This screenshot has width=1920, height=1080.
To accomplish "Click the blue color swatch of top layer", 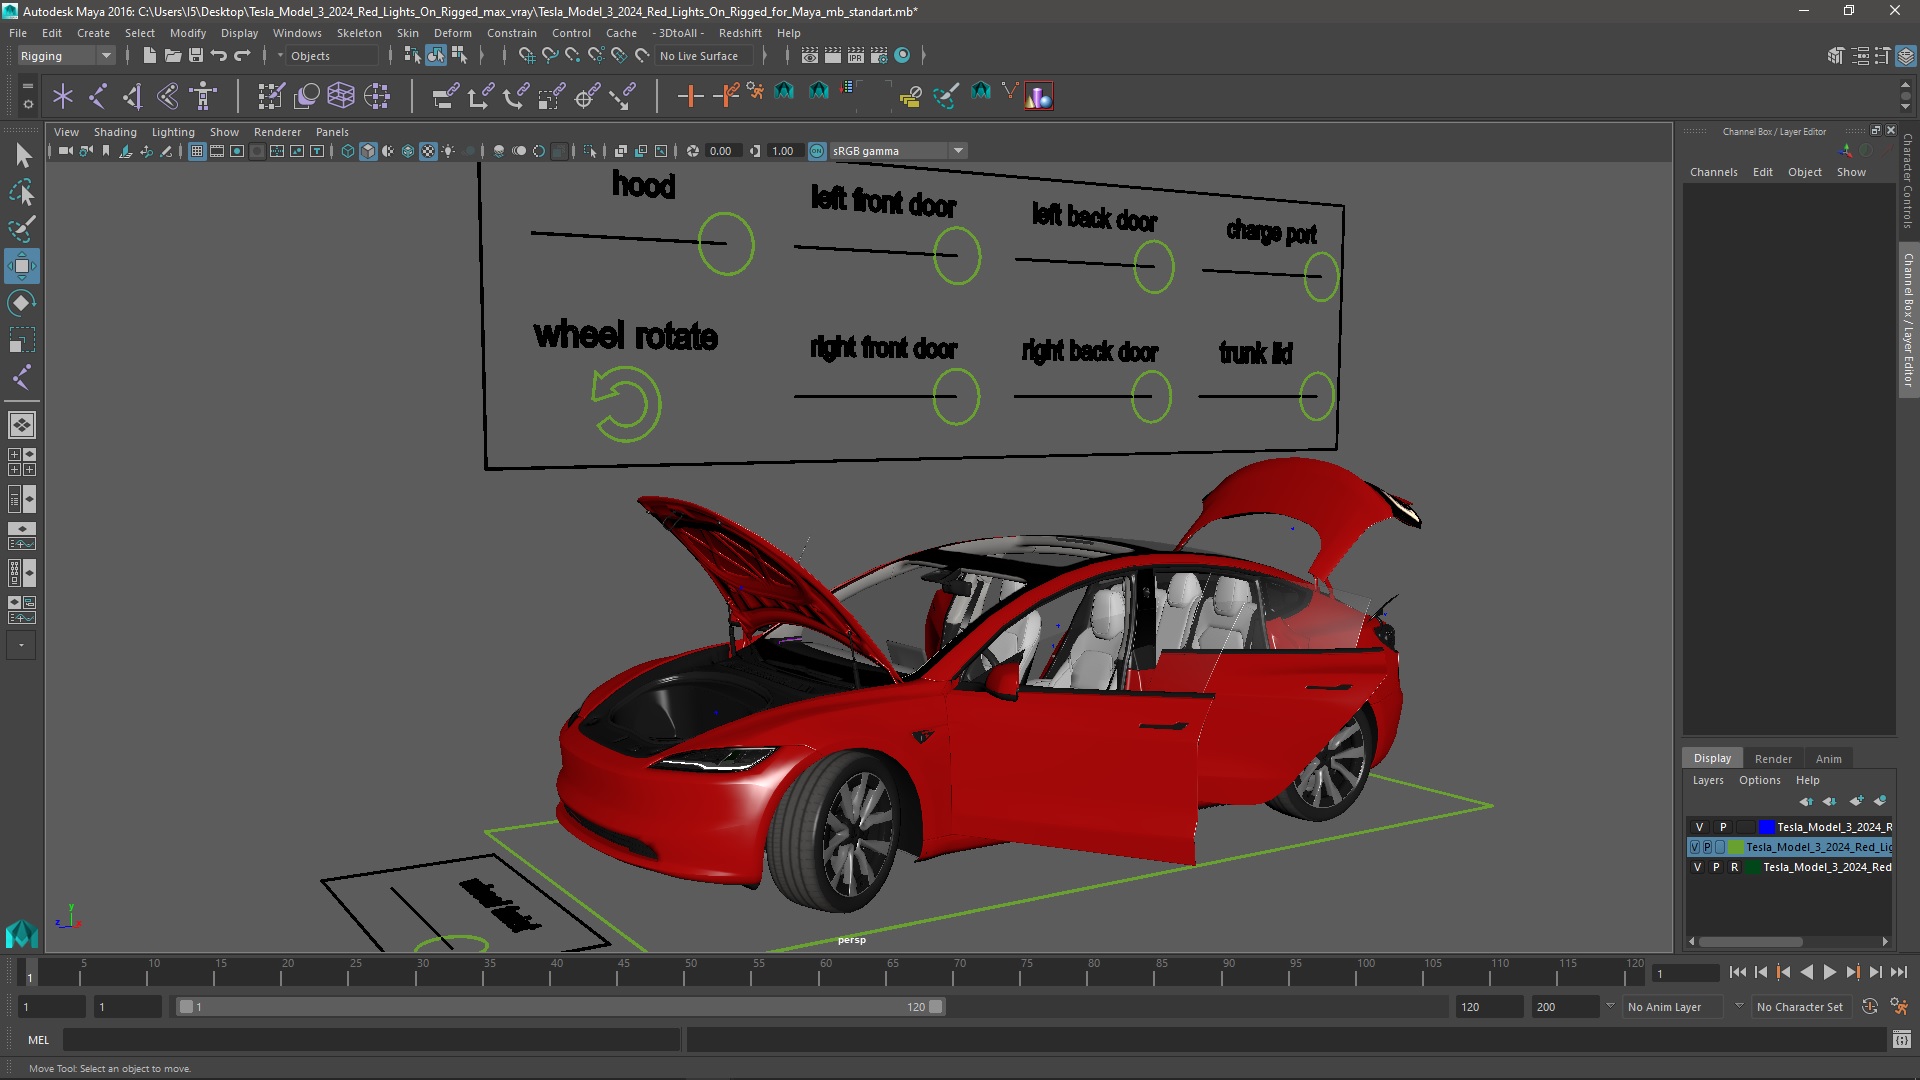I will tap(1767, 827).
